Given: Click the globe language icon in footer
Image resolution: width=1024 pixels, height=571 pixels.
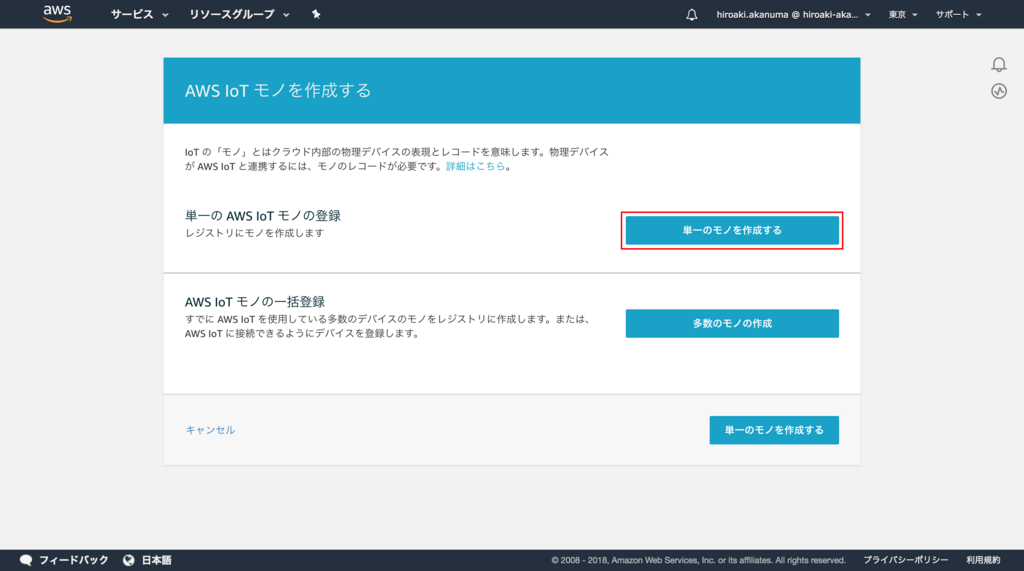Looking at the screenshot, I should (x=129, y=560).
